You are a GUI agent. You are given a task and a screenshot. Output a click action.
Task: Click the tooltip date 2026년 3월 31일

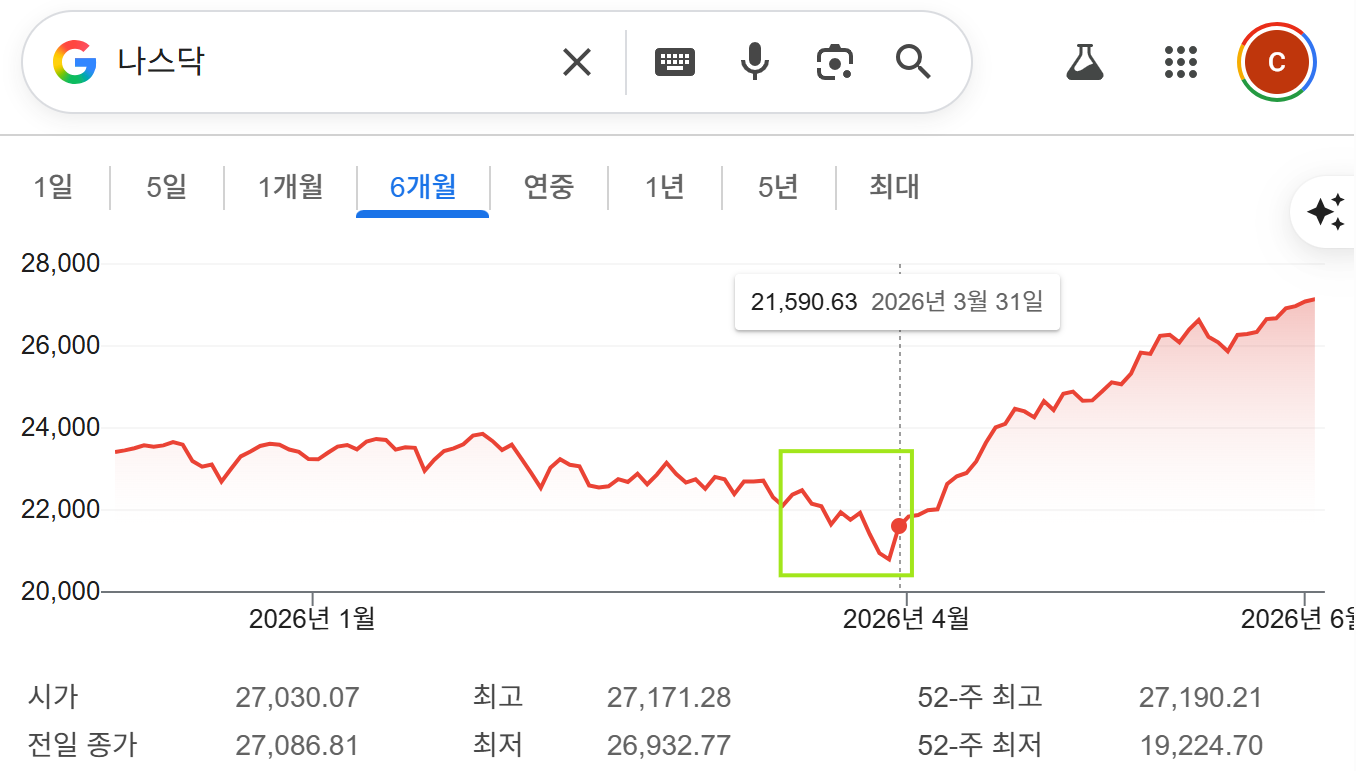(x=957, y=301)
